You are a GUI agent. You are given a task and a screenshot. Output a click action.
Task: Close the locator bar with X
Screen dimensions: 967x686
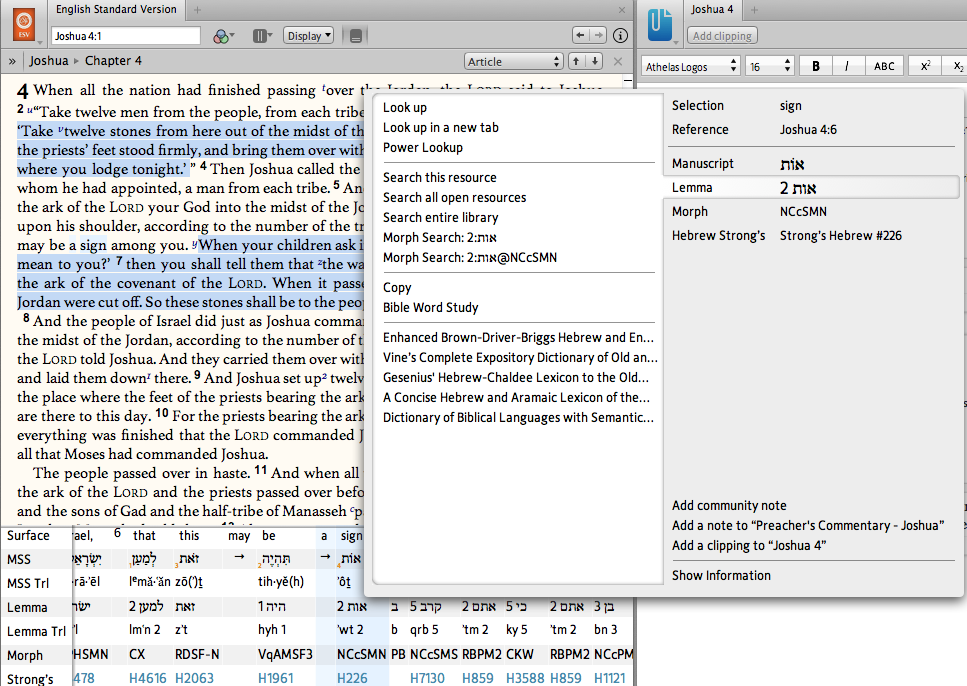(x=618, y=61)
